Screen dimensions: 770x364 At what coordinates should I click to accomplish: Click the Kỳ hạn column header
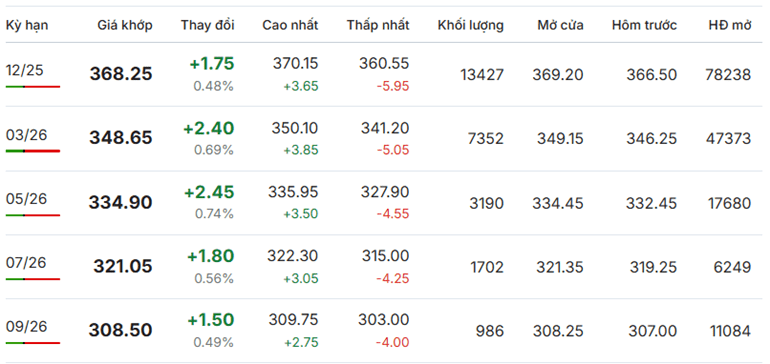click(27, 26)
